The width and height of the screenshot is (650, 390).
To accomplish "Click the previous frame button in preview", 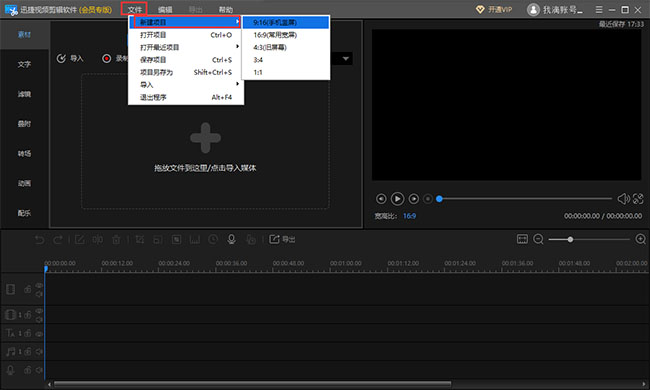I will pos(381,199).
